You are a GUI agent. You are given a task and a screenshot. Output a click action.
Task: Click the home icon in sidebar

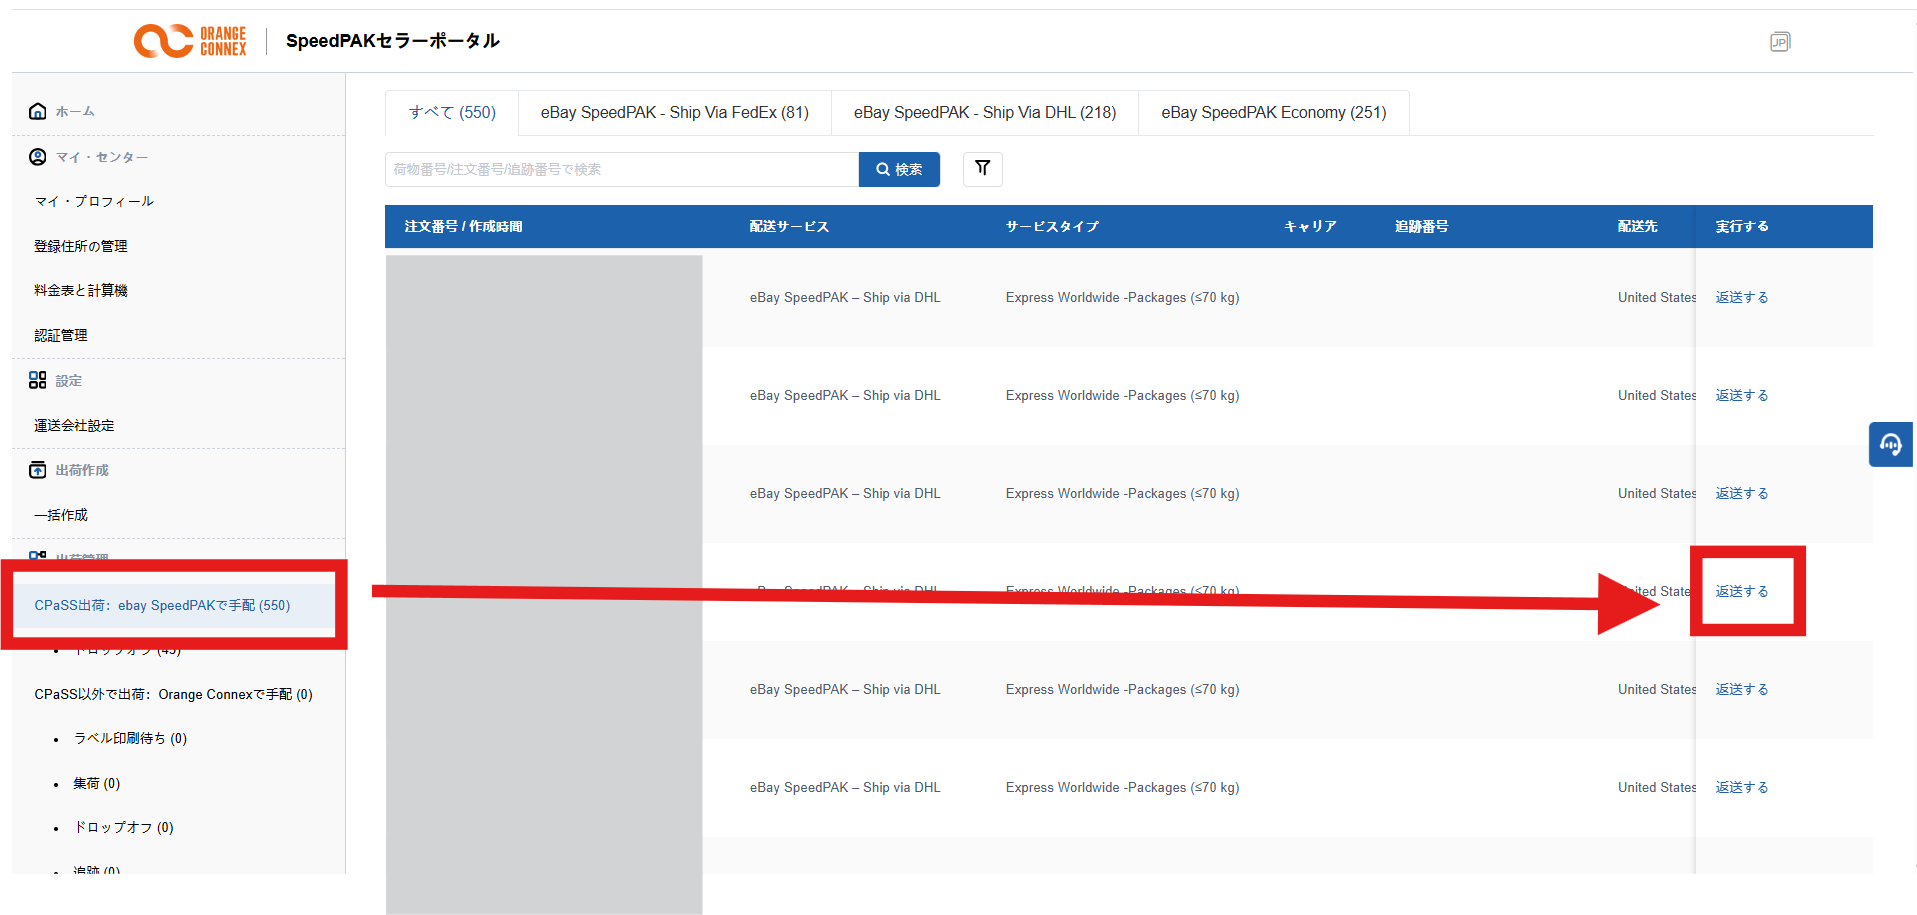point(38,111)
